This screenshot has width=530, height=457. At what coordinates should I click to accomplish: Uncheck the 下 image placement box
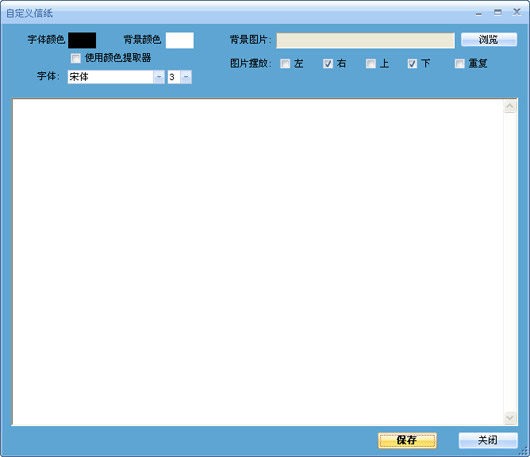412,64
